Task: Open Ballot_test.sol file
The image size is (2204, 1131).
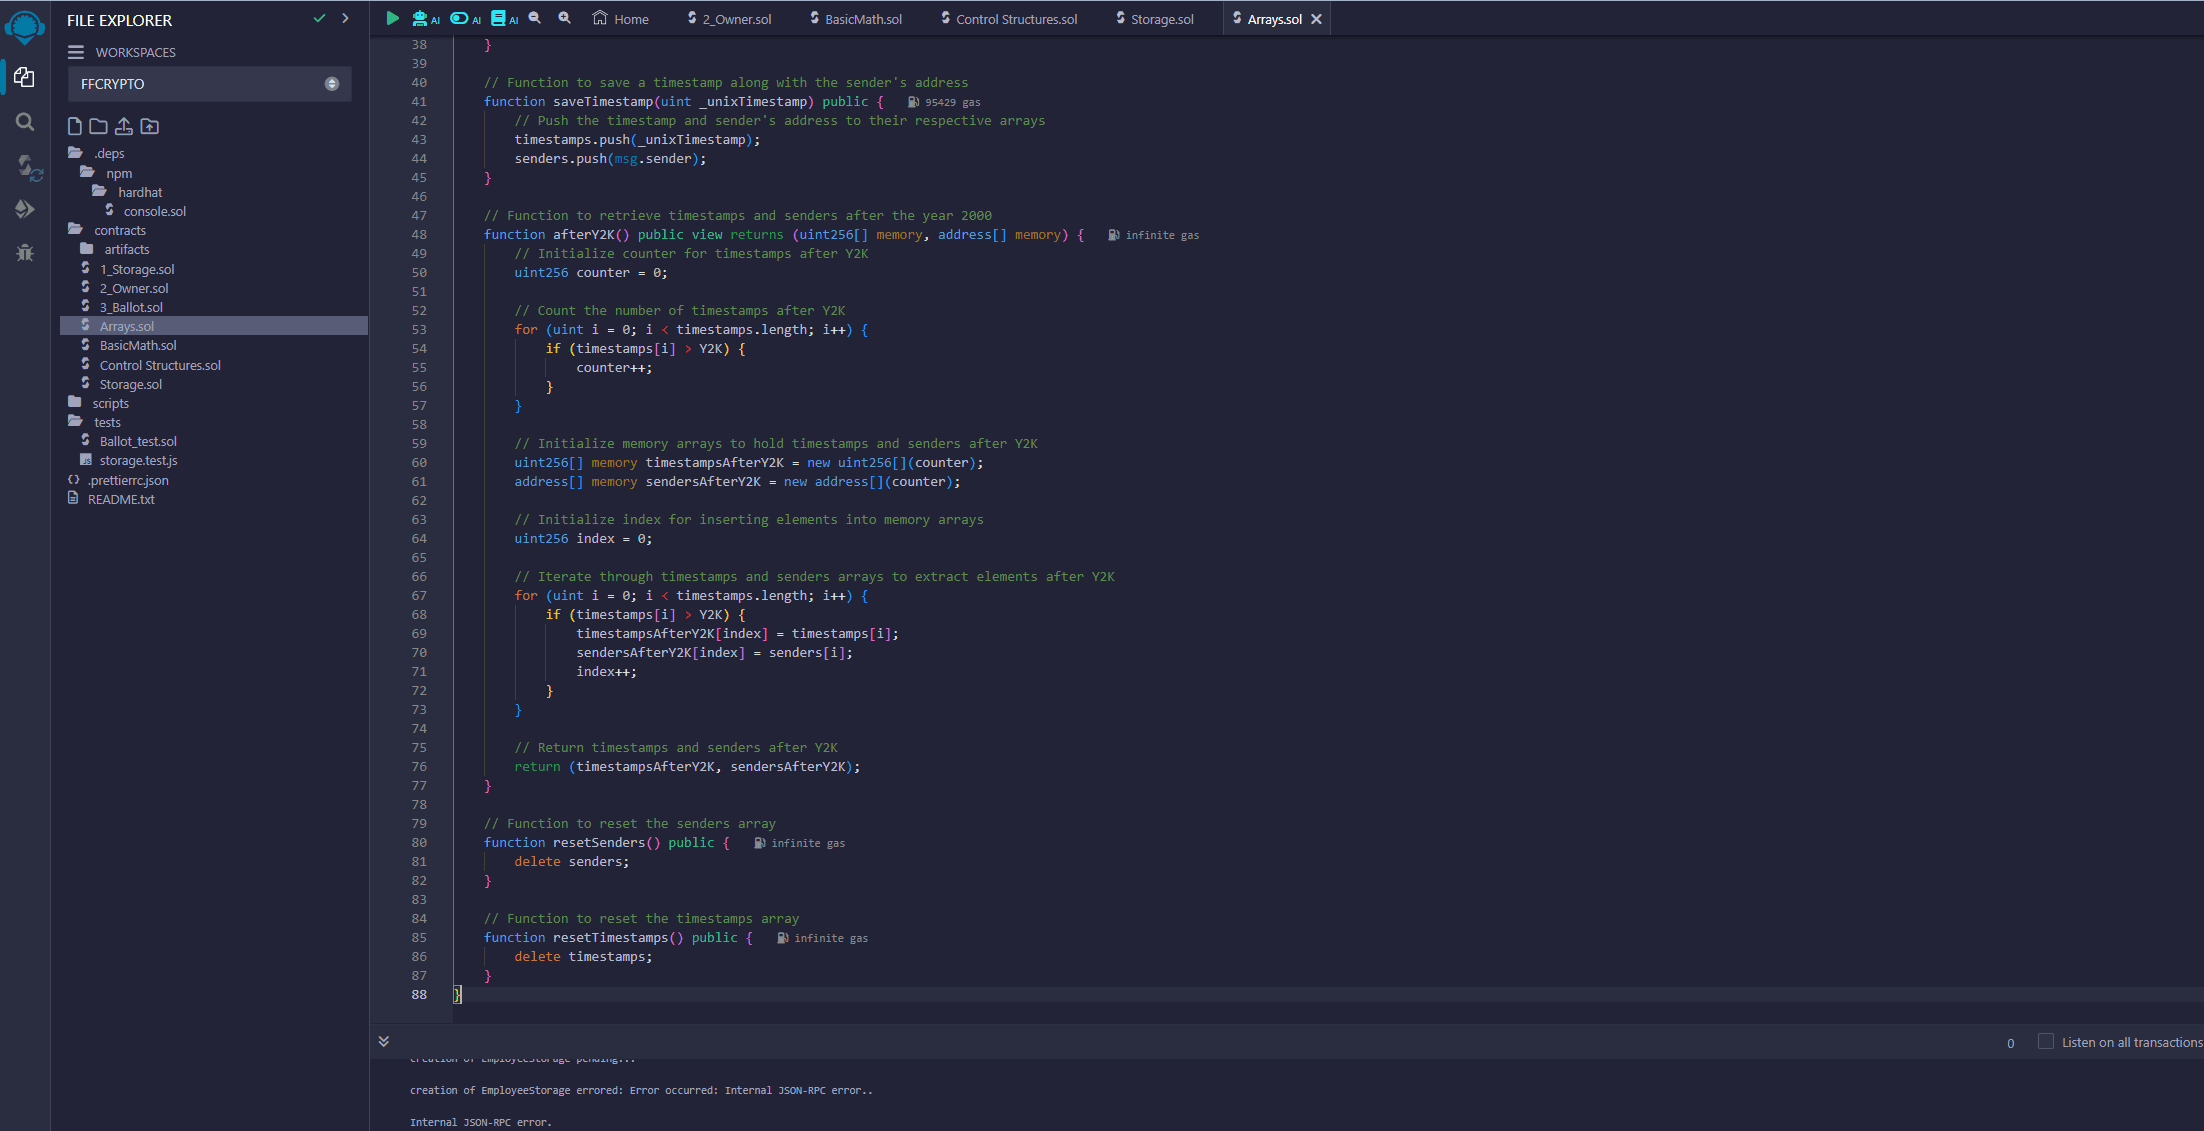Action: point(129,441)
